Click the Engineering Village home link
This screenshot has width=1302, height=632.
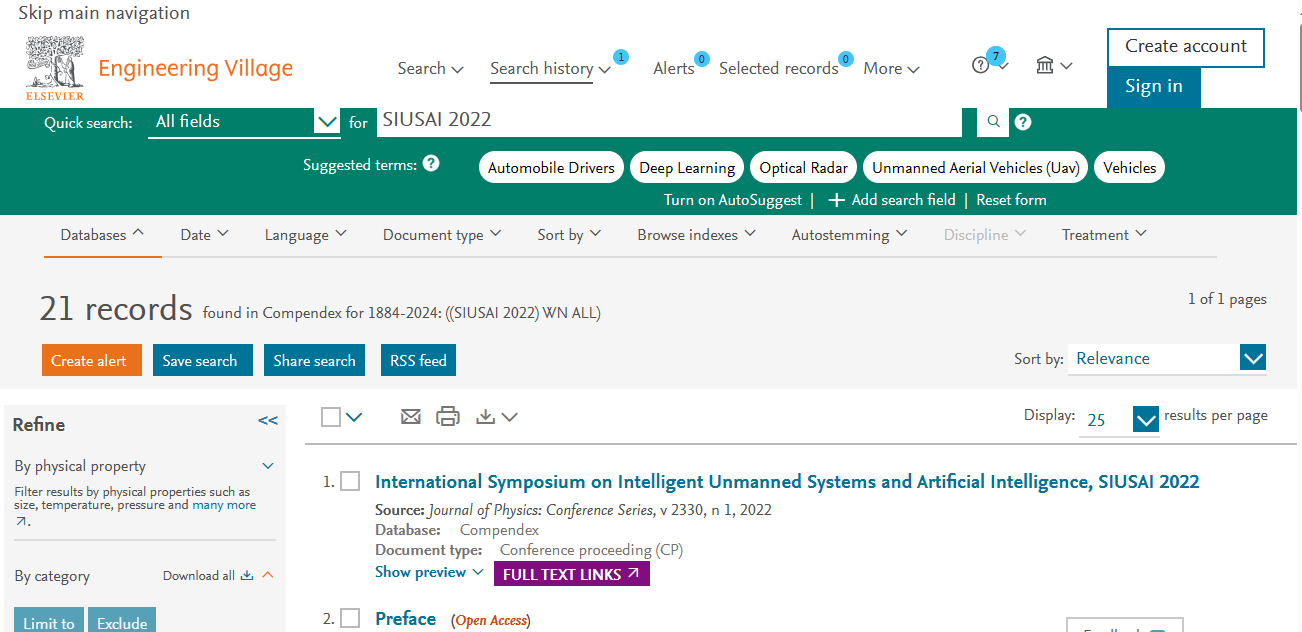point(196,68)
